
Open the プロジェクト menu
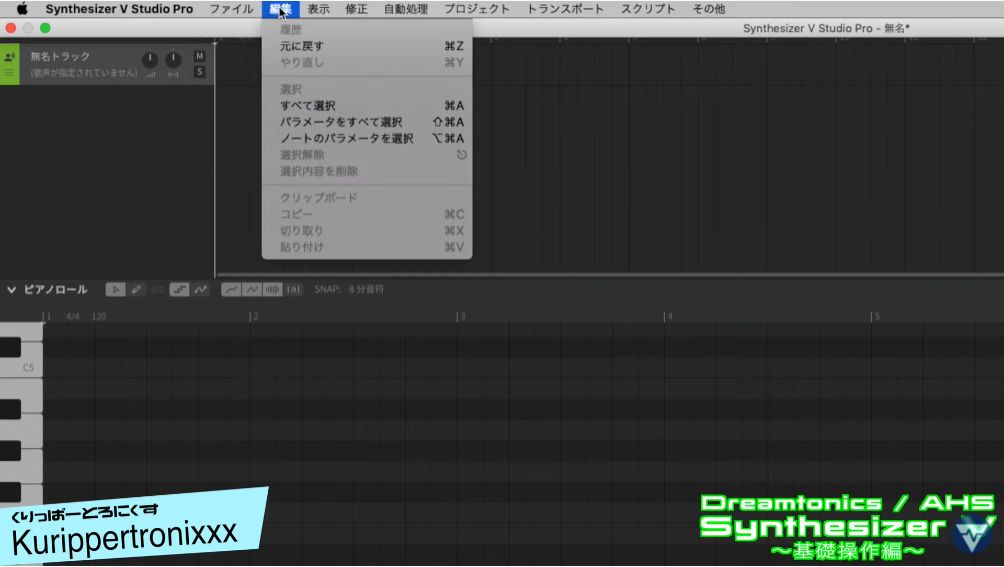[x=477, y=9]
